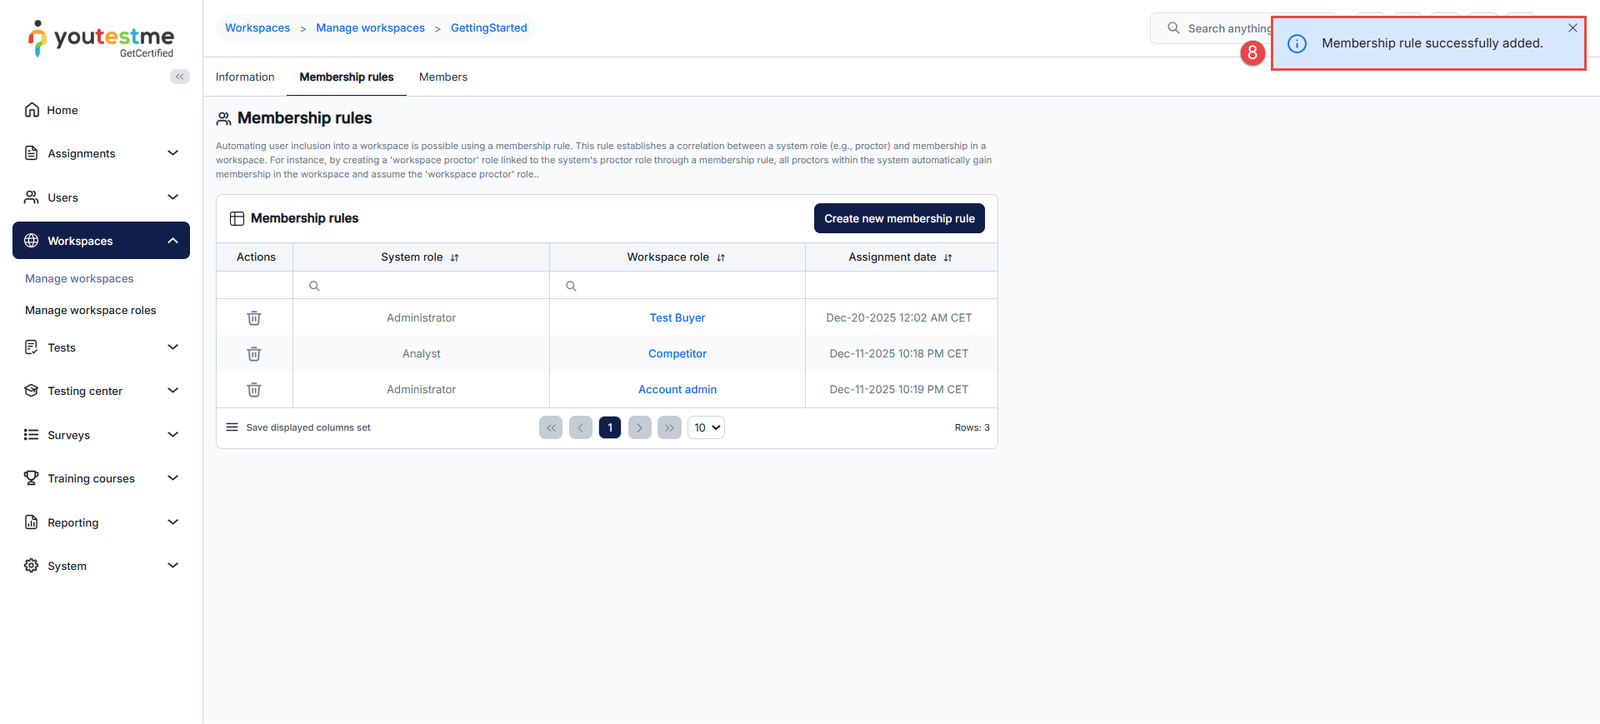Go to Manage workspace roles
1600x724 pixels.
pyautogui.click(x=91, y=311)
